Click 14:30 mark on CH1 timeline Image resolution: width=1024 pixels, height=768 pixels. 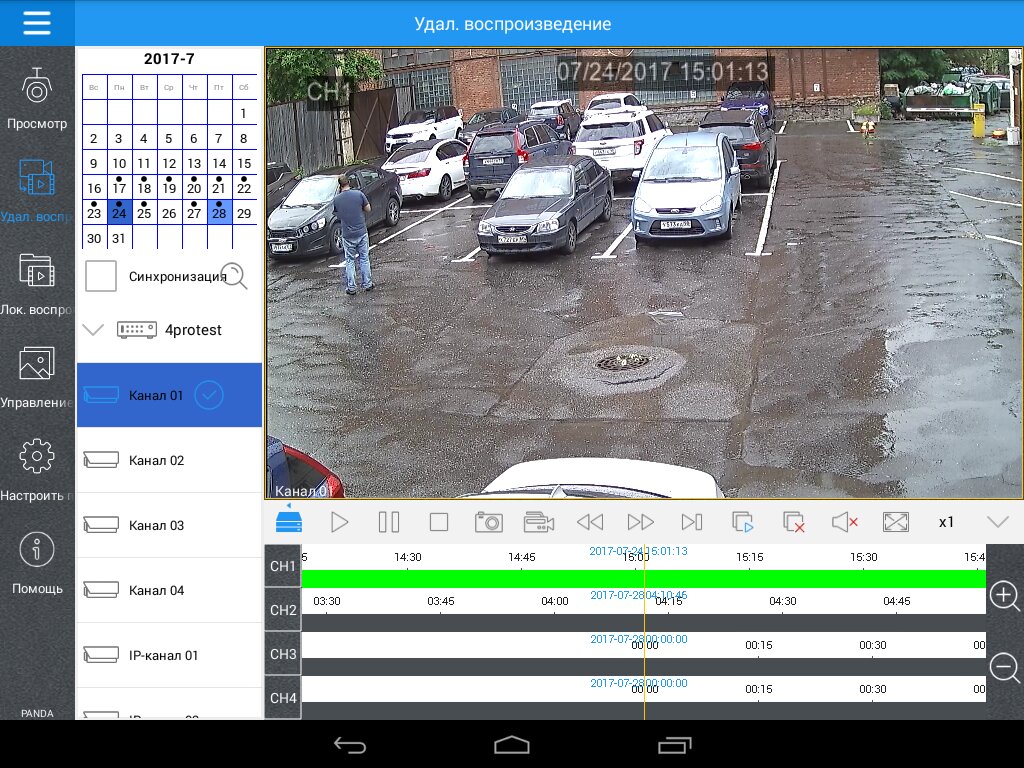pyautogui.click(x=408, y=557)
